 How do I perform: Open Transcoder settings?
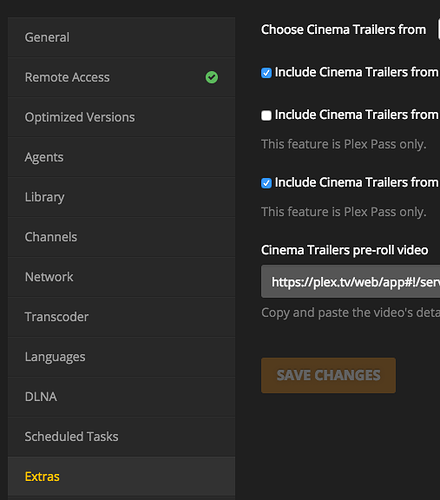pyautogui.click(x=121, y=317)
